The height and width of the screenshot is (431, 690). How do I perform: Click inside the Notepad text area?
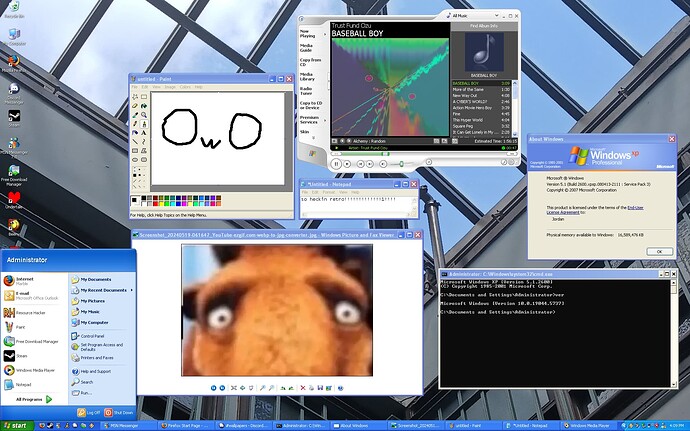pyautogui.click(x=356, y=203)
